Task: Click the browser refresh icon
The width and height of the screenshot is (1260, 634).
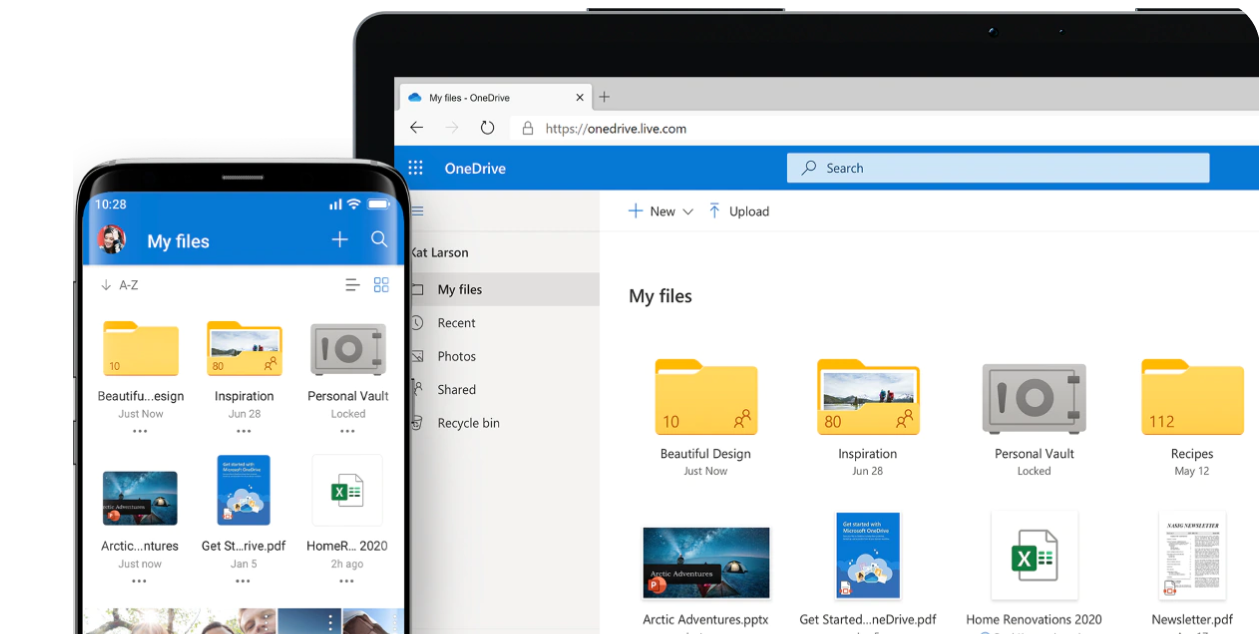Action: tap(487, 128)
